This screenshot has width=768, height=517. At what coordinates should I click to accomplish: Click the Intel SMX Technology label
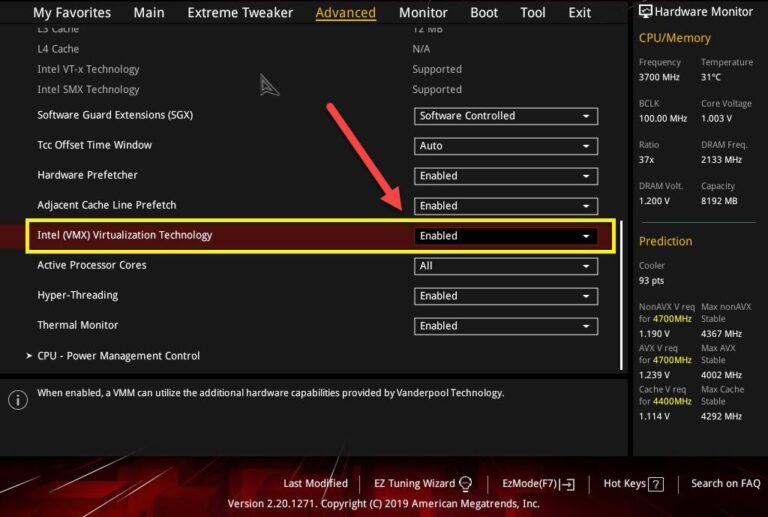click(x=88, y=90)
